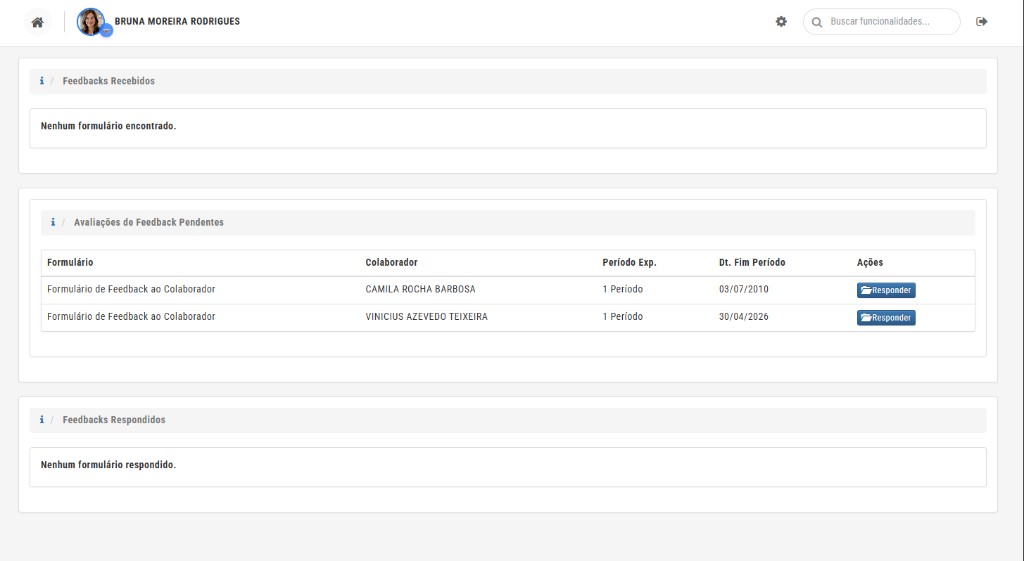Click info icon beside Feedbacks Recebidos
1024x561 pixels.
[x=42, y=81]
